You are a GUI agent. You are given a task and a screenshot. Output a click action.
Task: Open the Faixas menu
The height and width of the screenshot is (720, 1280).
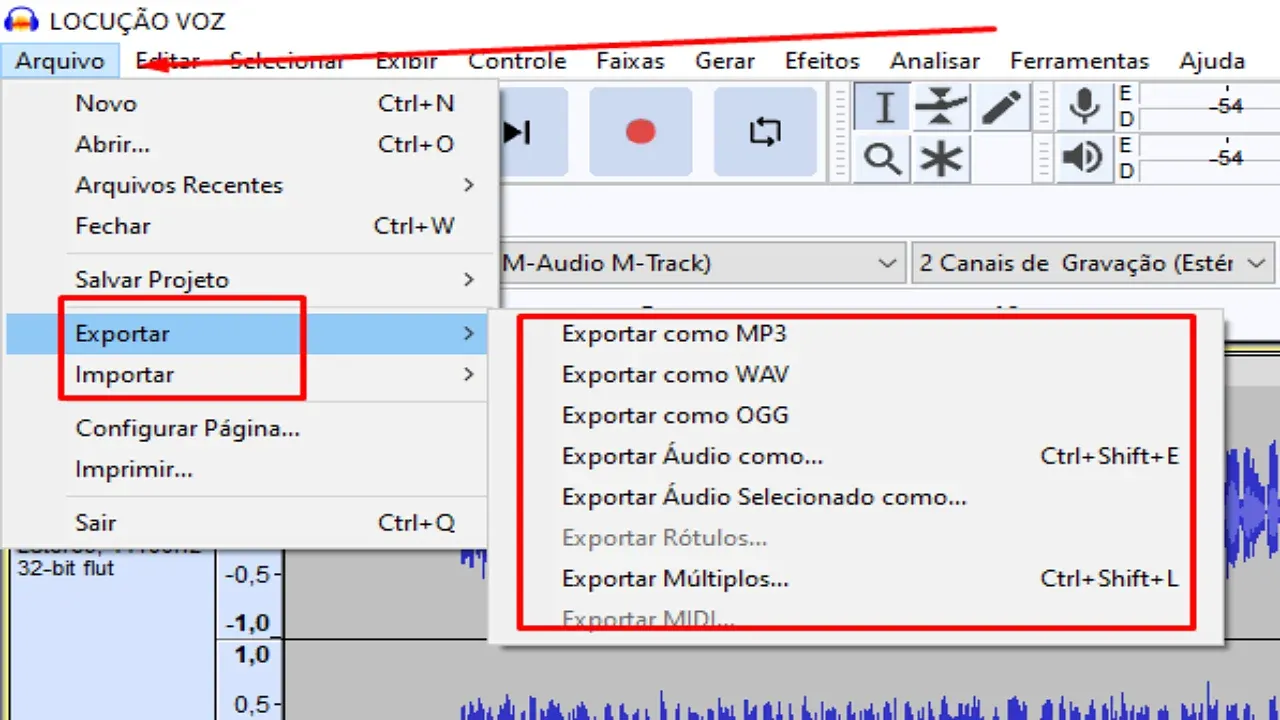[630, 61]
